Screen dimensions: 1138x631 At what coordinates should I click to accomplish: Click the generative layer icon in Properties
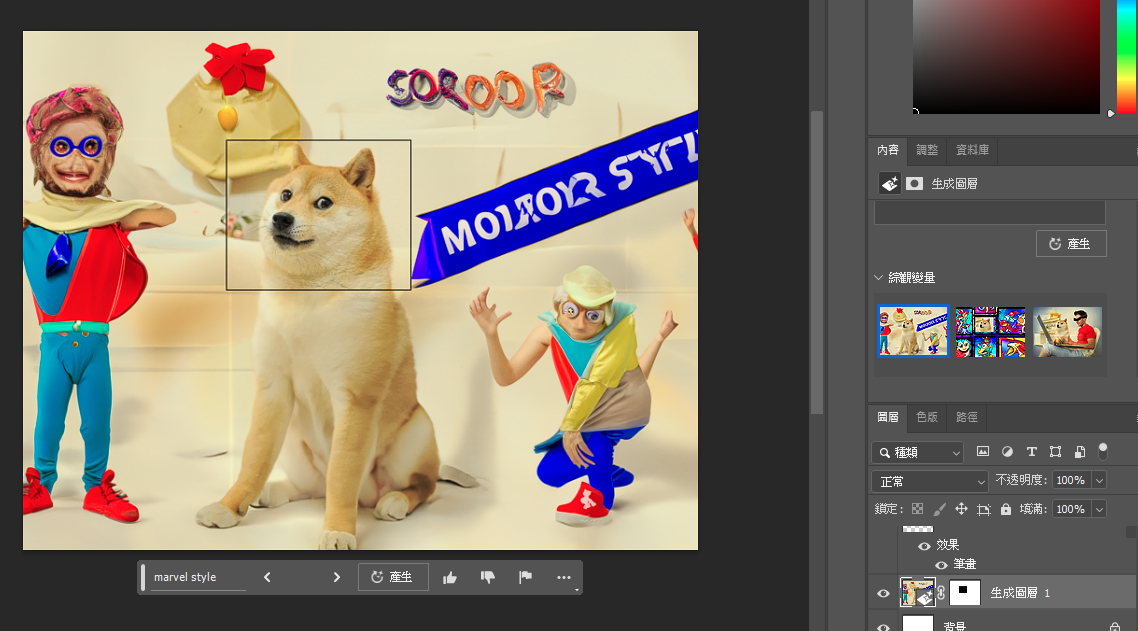pyautogui.click(x=890, y=184)
